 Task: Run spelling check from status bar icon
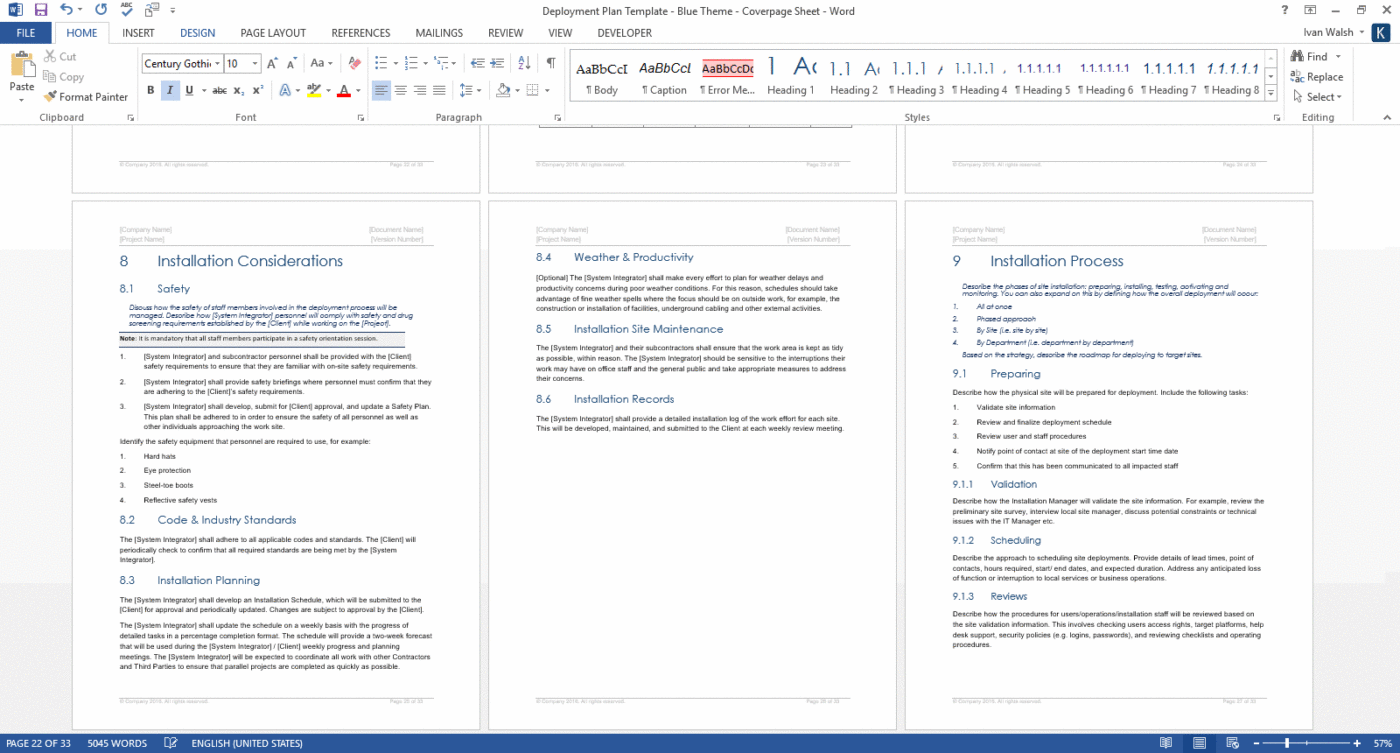tap(170, 744)
